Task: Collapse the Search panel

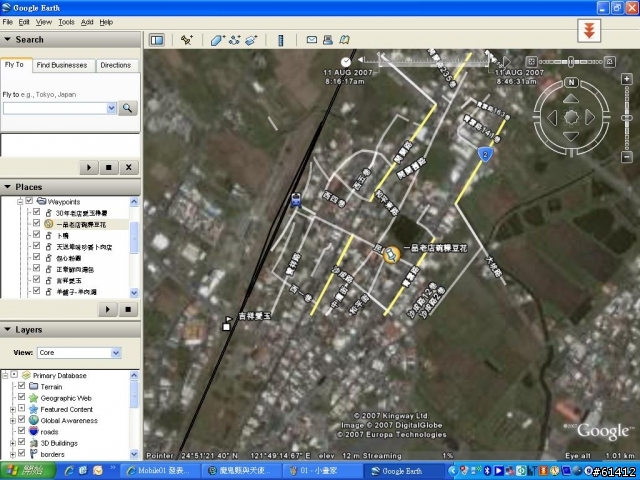Action: (x=7, y=39)
